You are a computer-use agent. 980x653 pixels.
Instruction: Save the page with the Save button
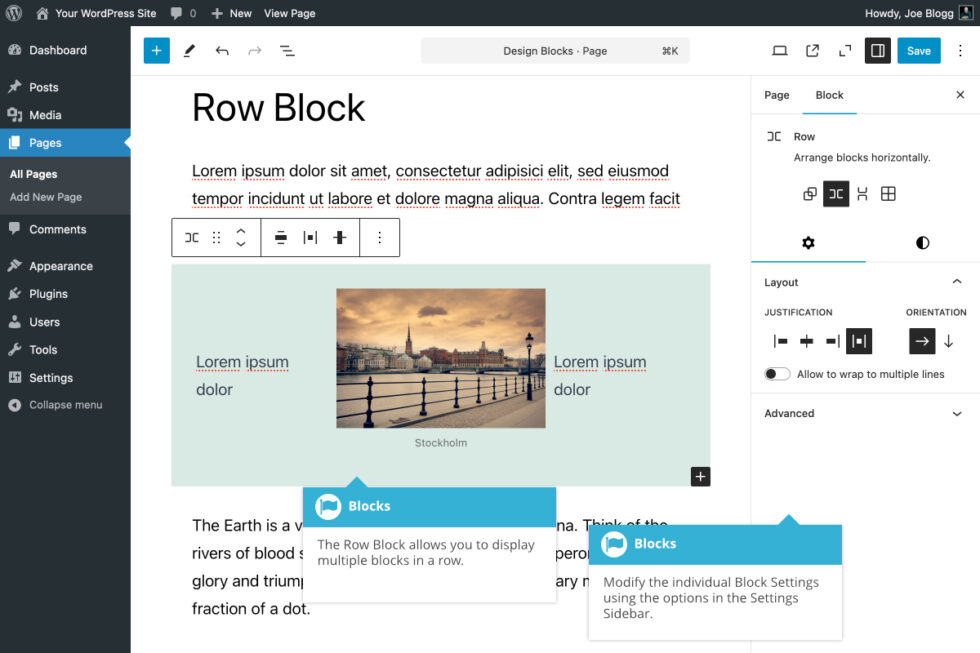pos(918,50)
